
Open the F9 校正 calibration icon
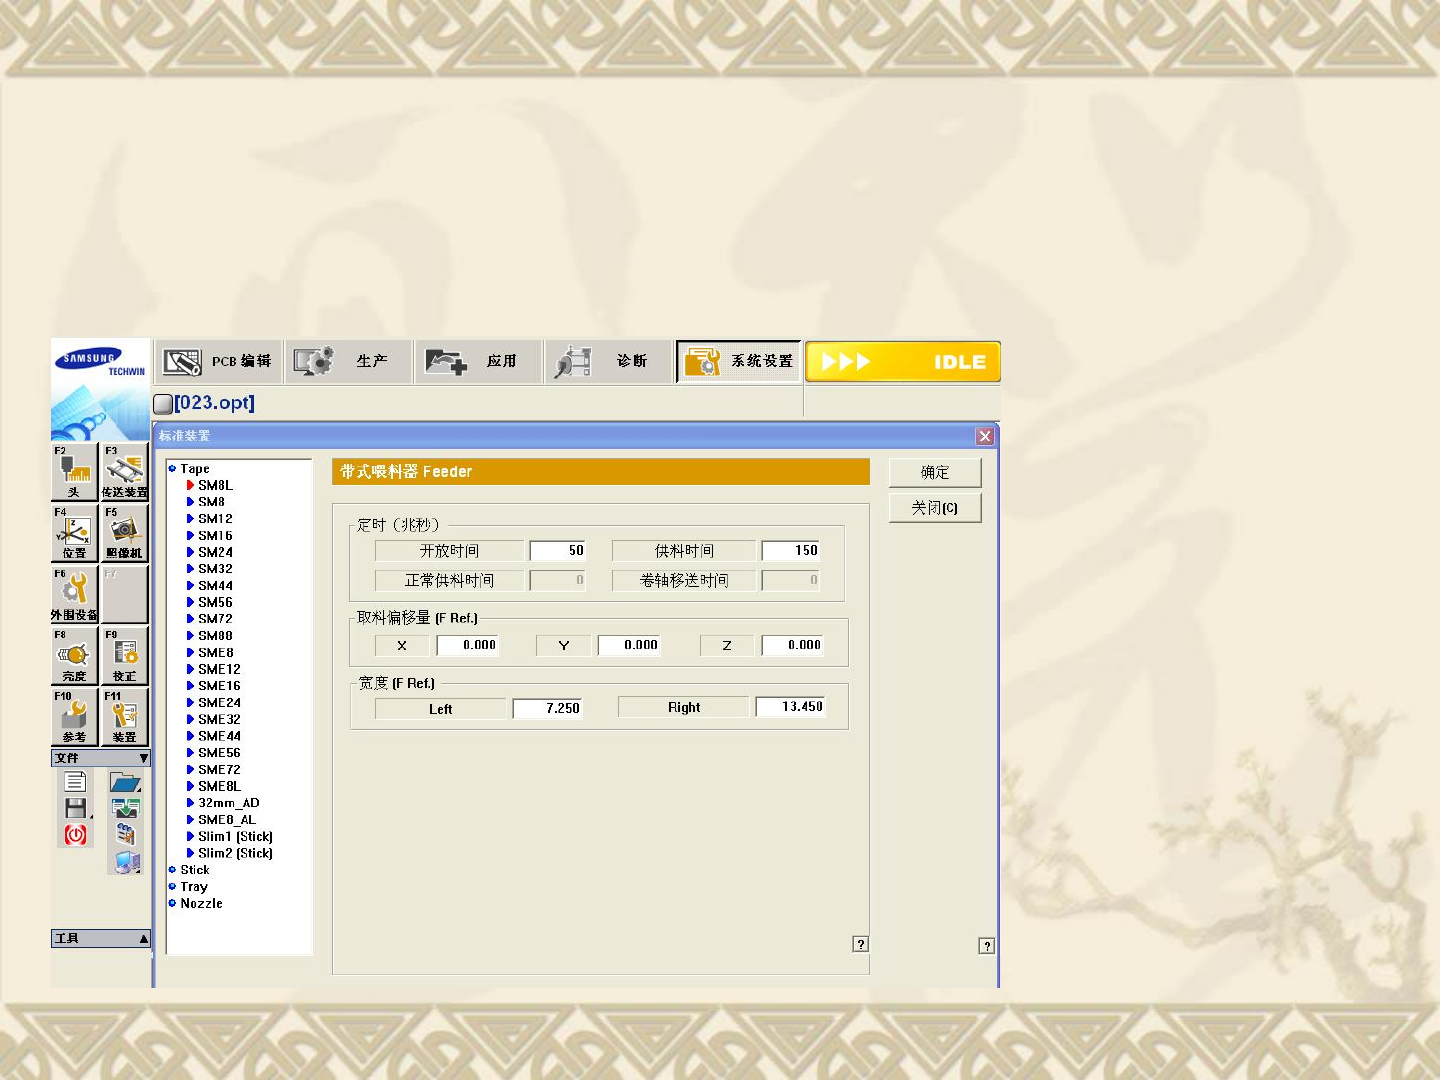(x=125, y=656)
